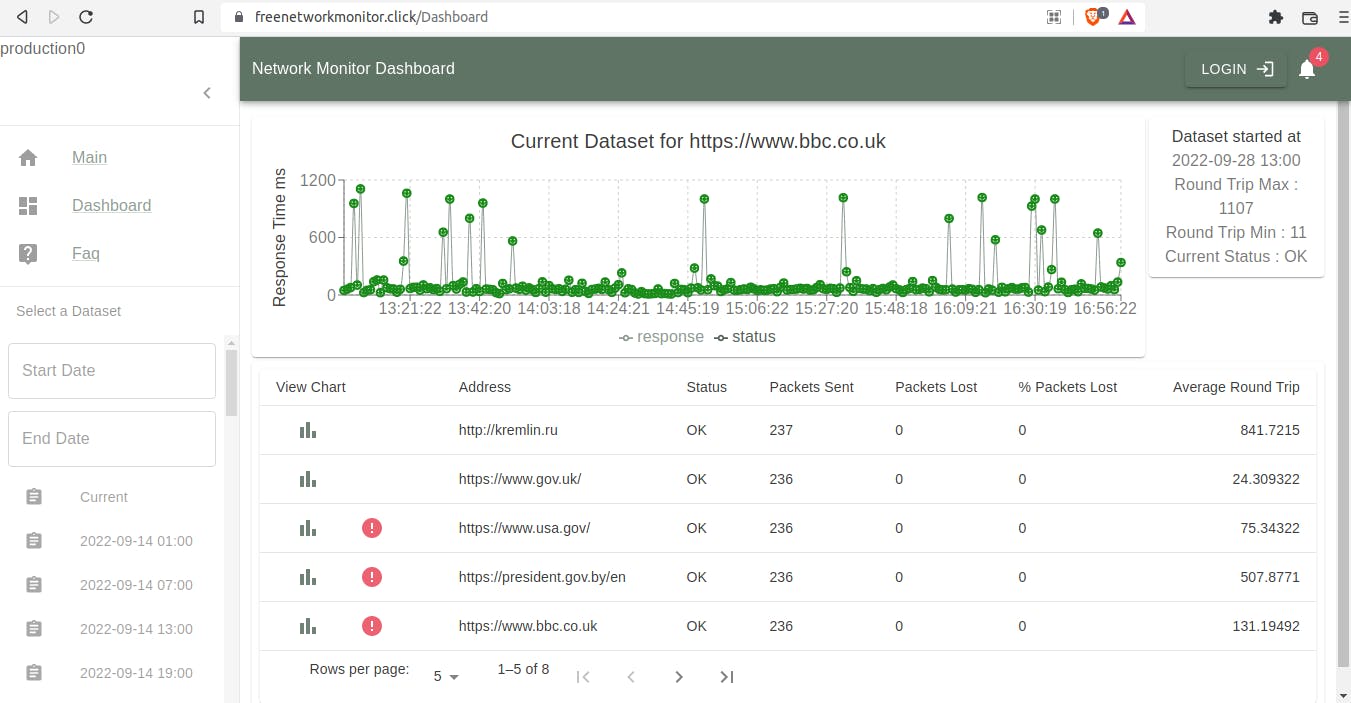
Task: Click the clipboard icon beside Current dataset
Action: click(x=33, y=496)
